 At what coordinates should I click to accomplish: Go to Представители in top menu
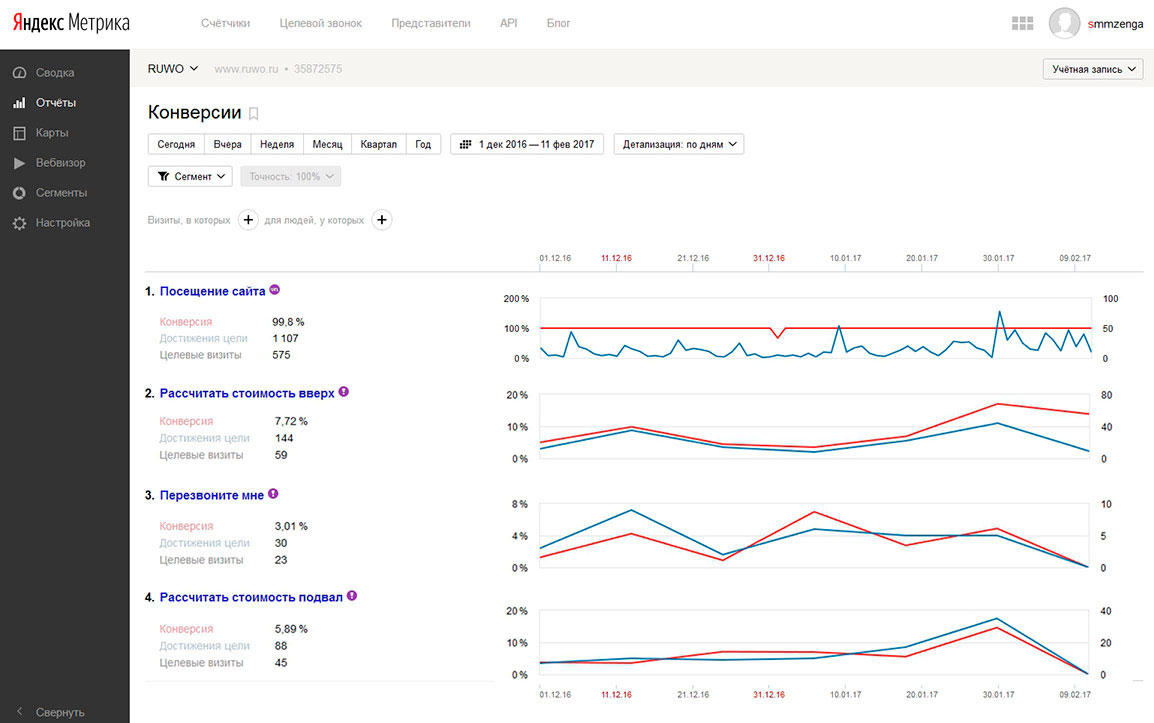[x=430, y=23]
